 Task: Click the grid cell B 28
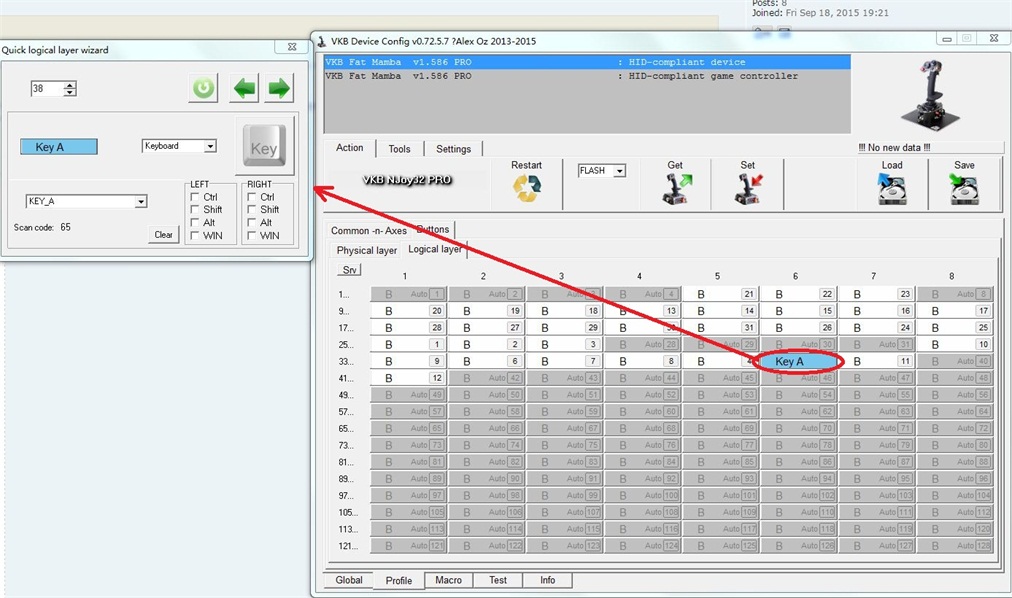(x=409, y=328)
